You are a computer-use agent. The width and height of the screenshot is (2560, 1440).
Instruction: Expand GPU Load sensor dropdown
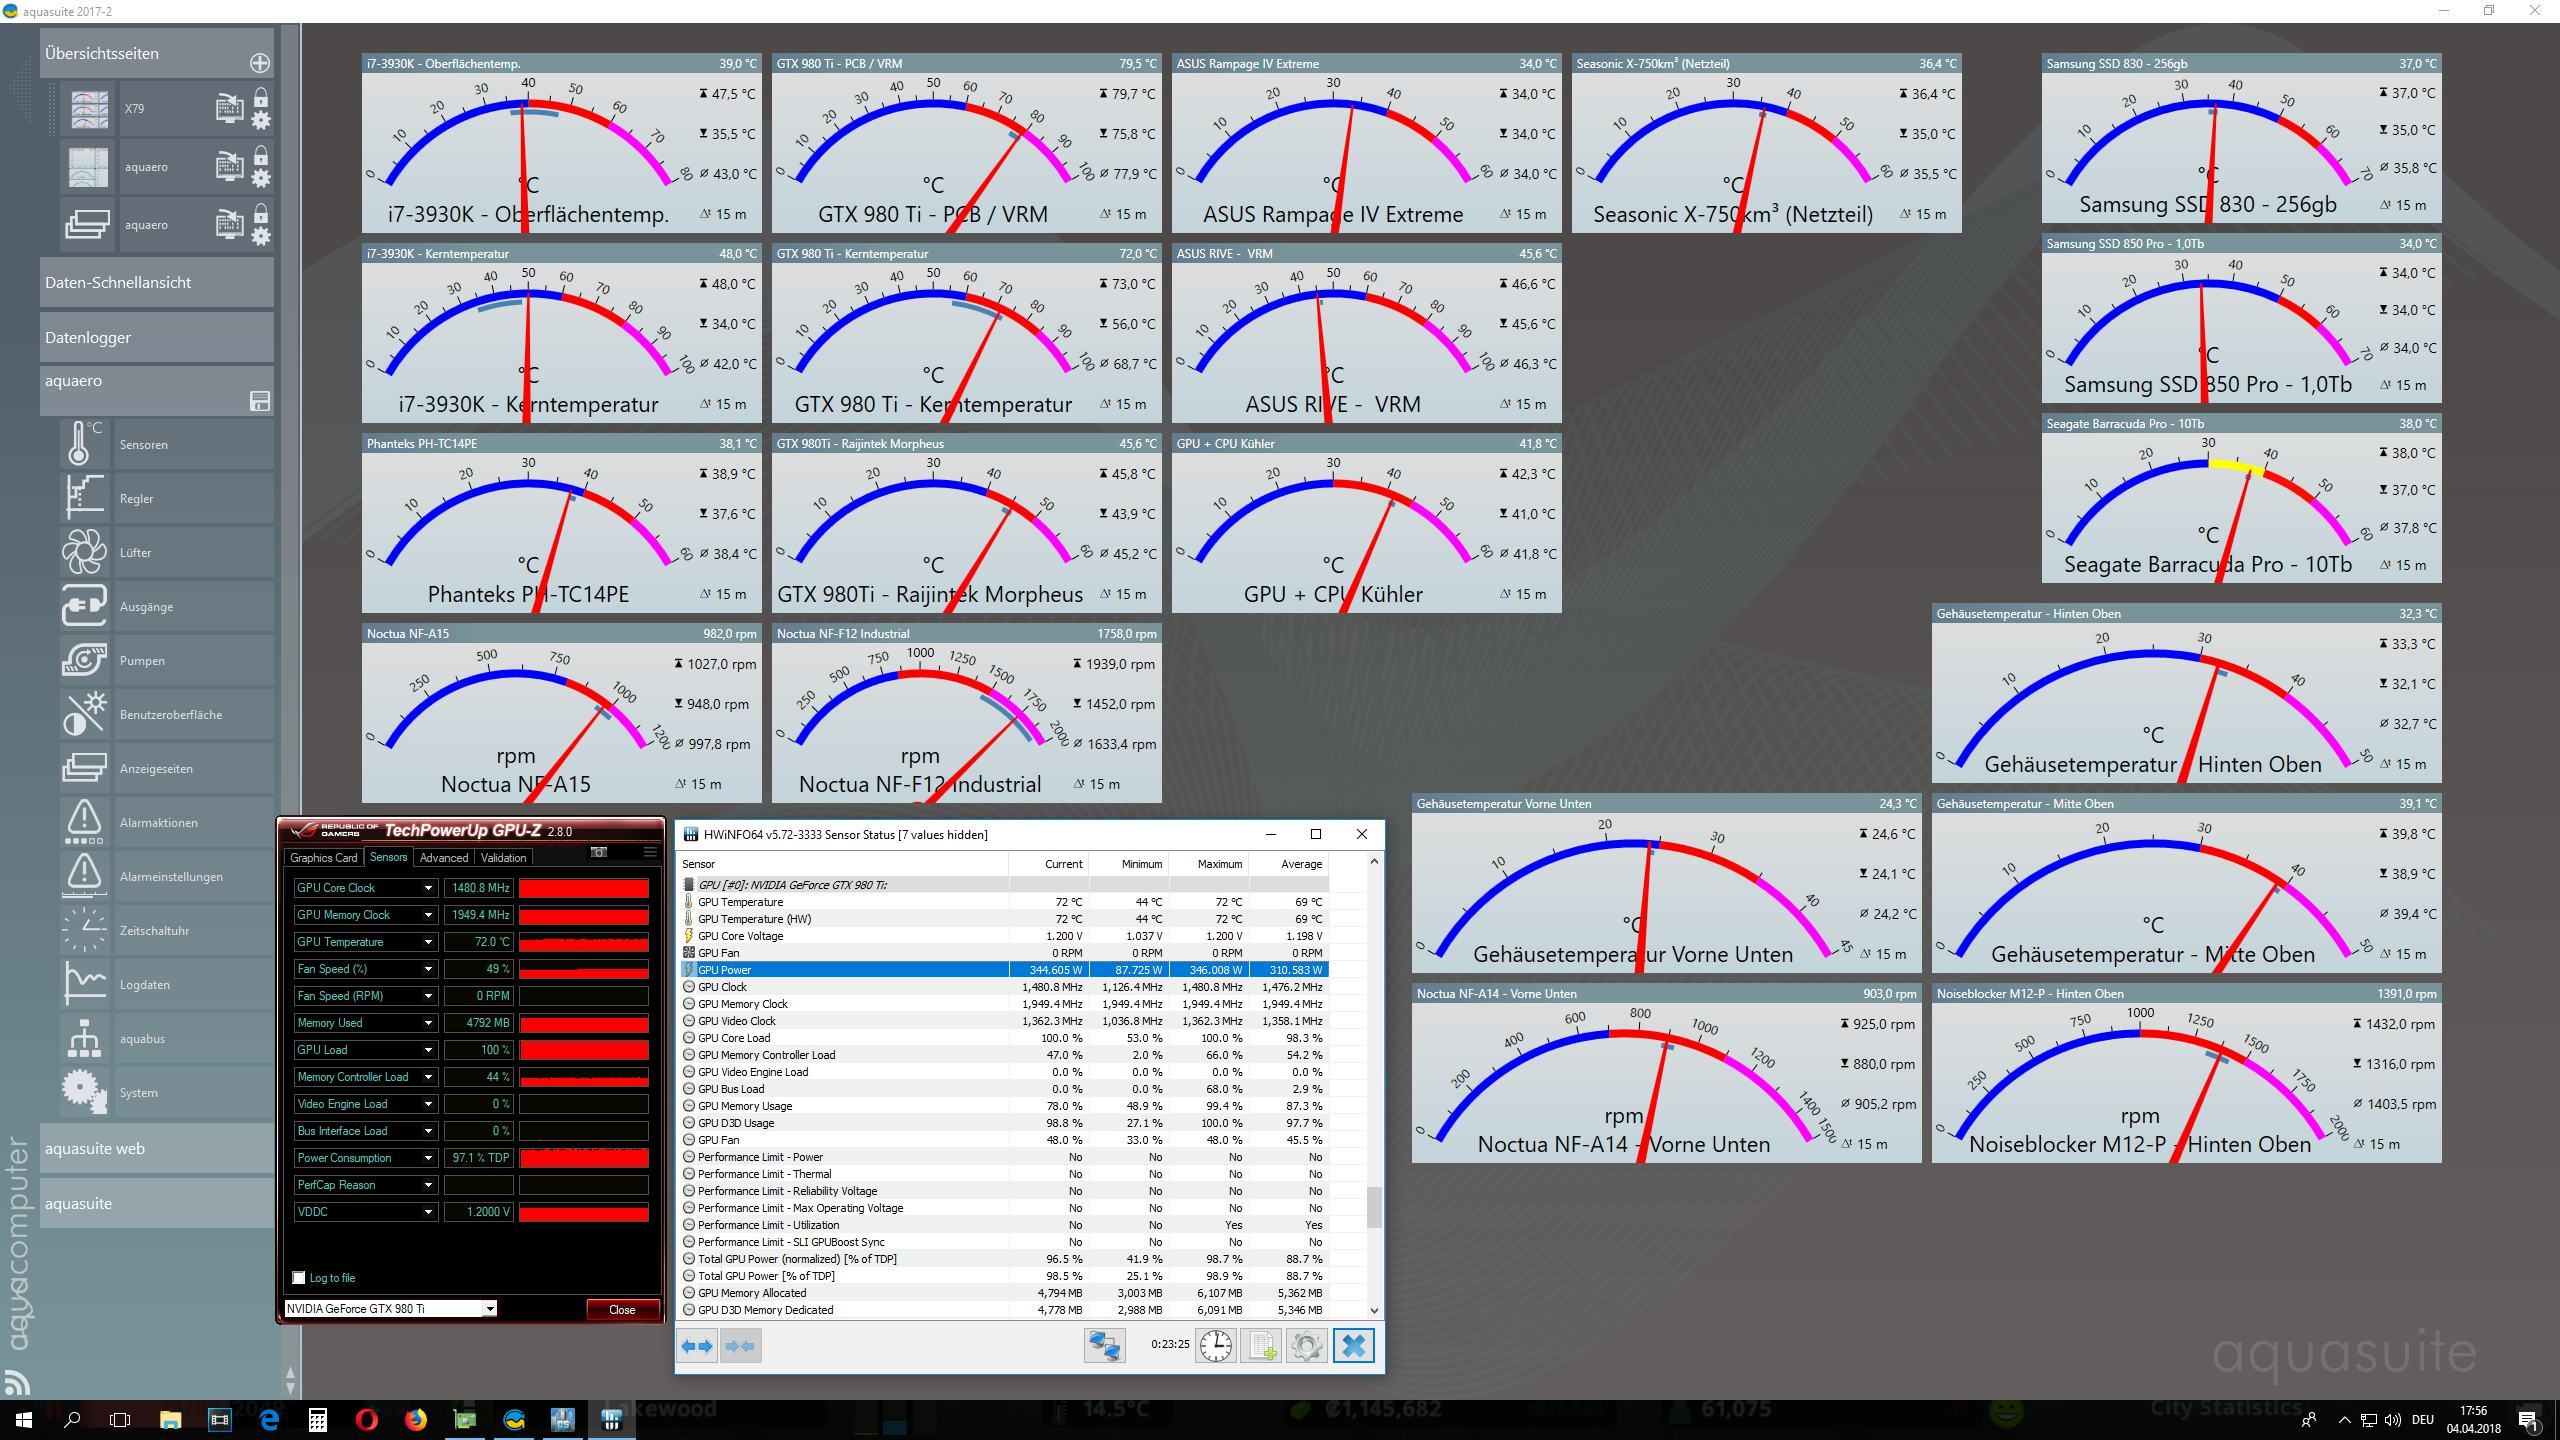(428, 1050)
